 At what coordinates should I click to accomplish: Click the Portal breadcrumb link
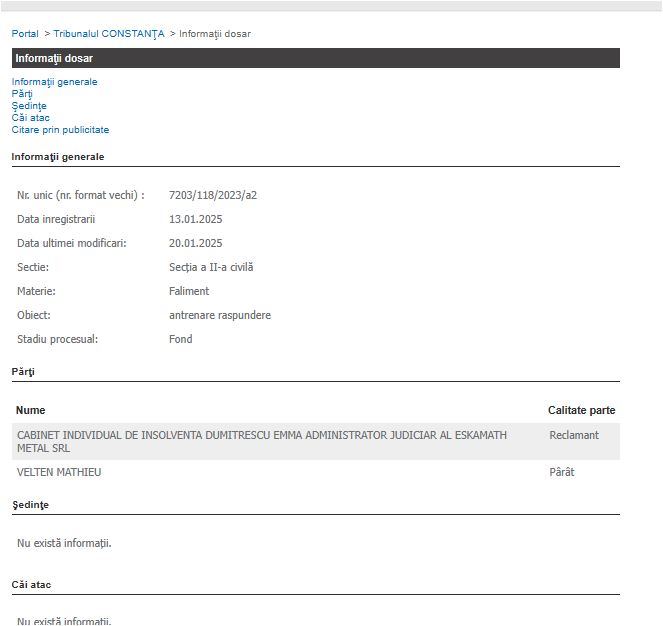(x=25, y=34)
